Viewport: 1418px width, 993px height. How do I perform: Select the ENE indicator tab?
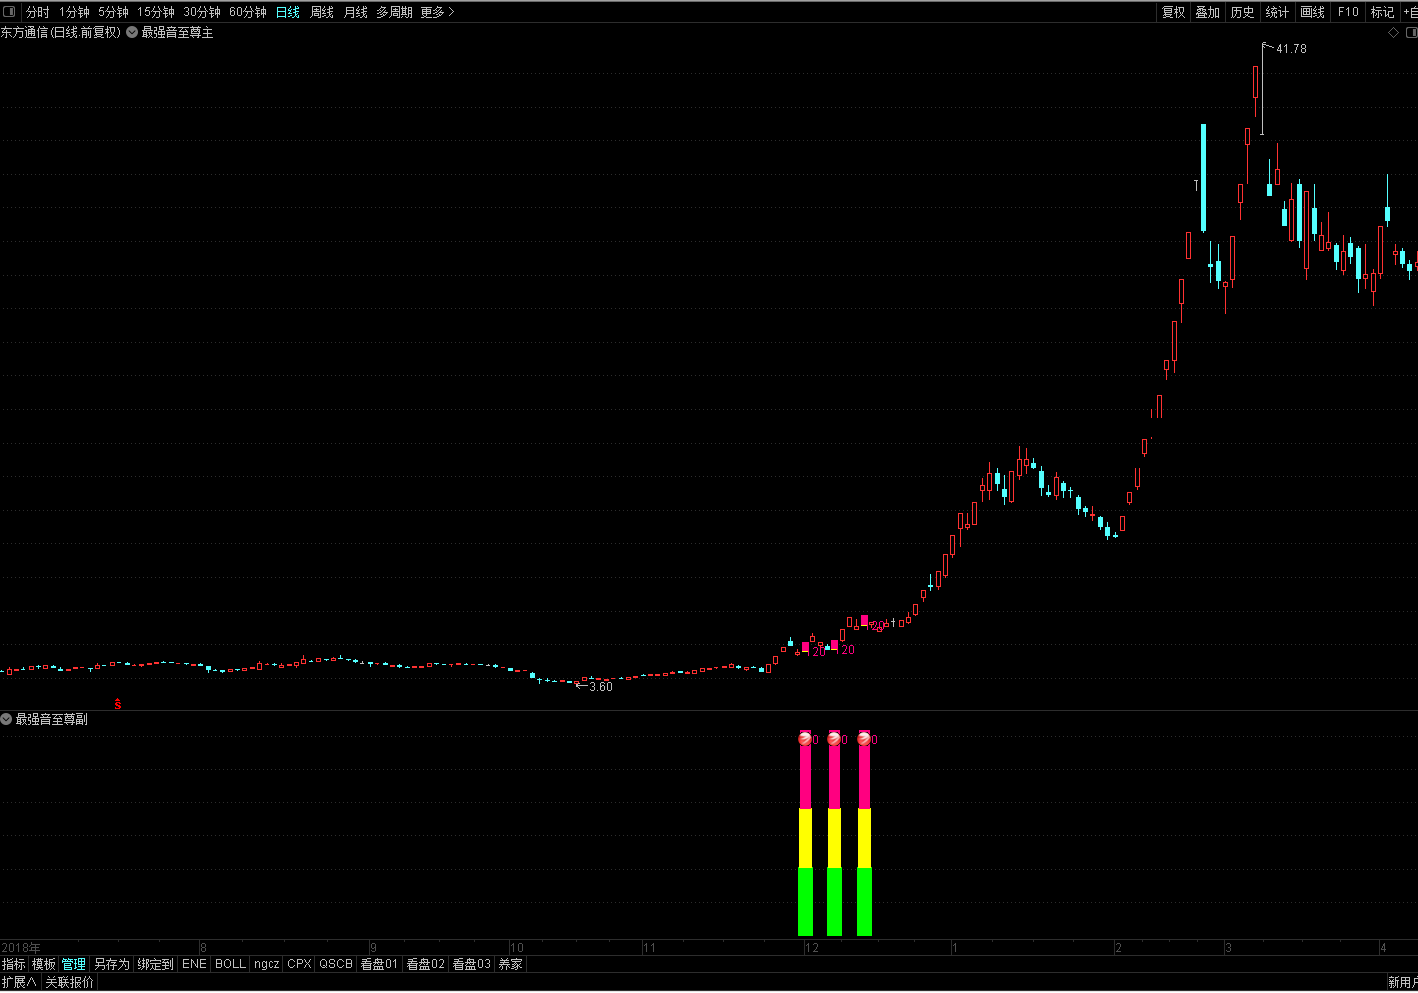click(x=194, y=964)
